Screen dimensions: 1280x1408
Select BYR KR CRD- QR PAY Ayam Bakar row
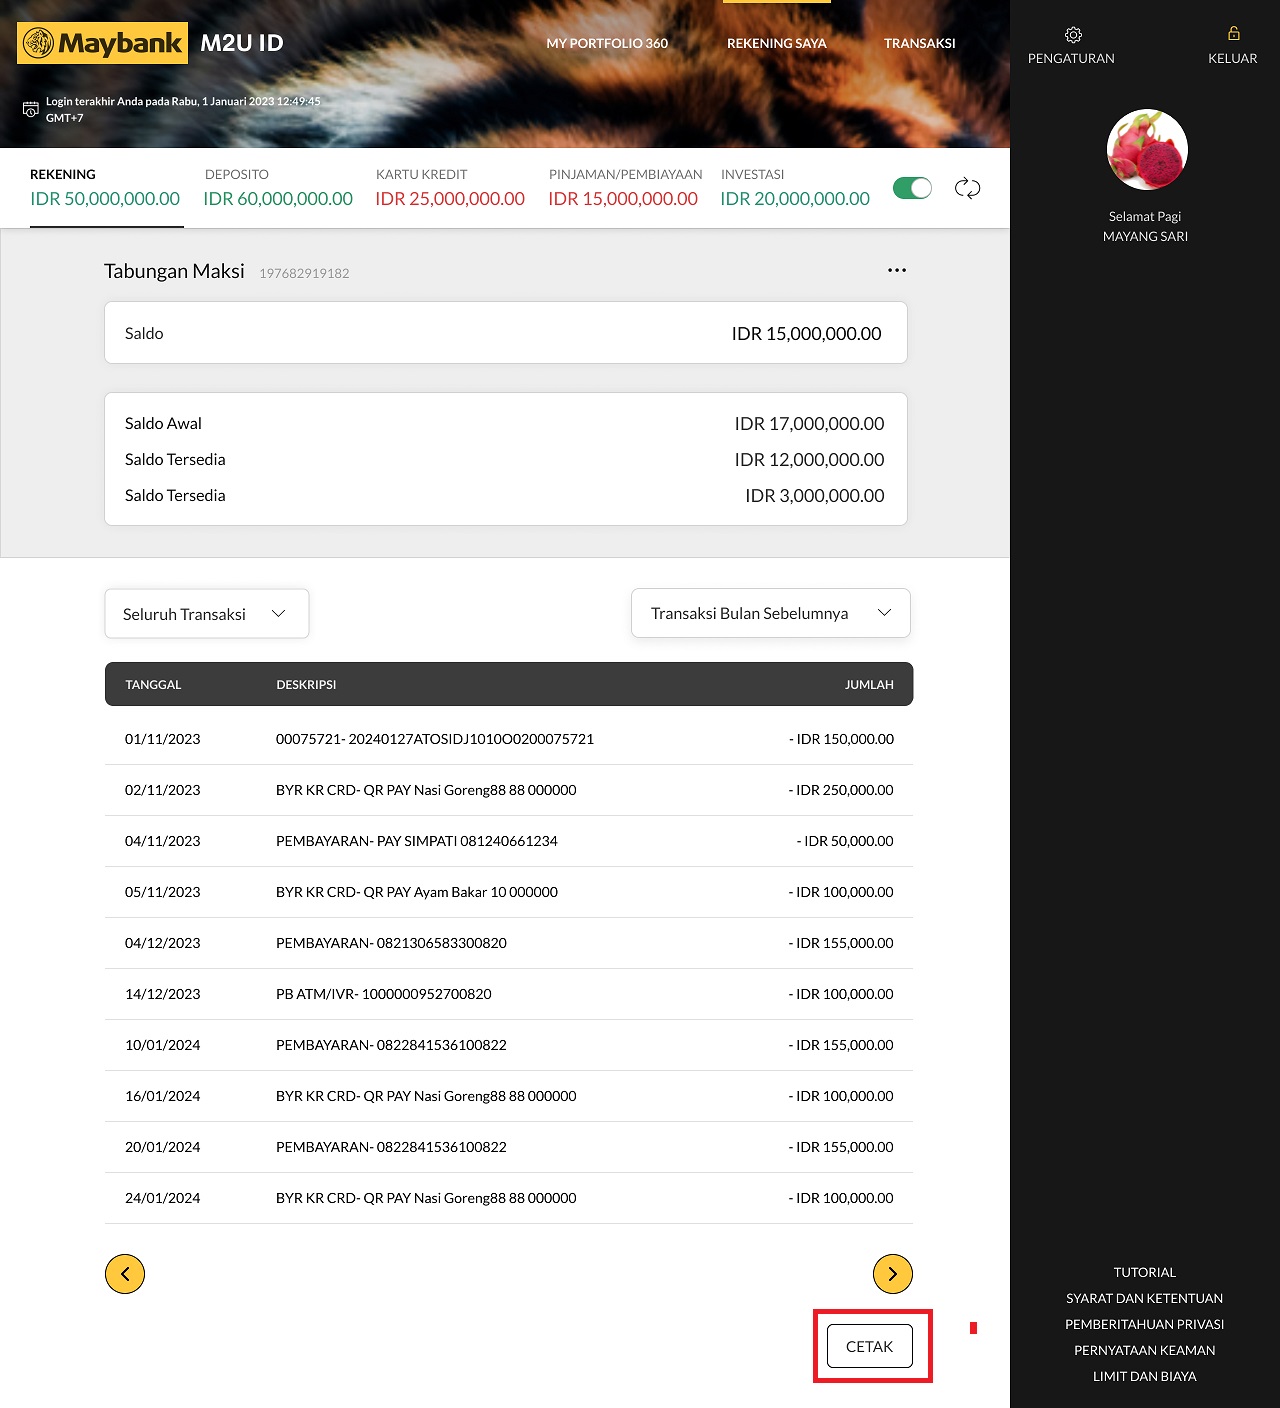click(x=509, y=892)
